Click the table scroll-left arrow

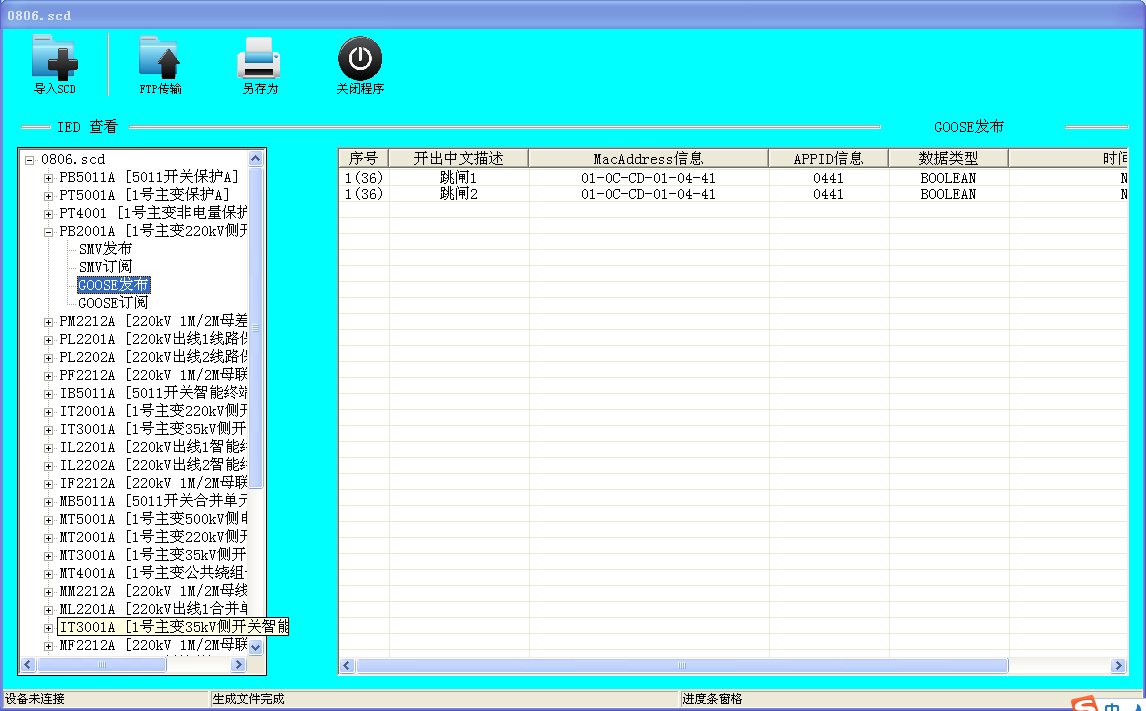point(348,666)
